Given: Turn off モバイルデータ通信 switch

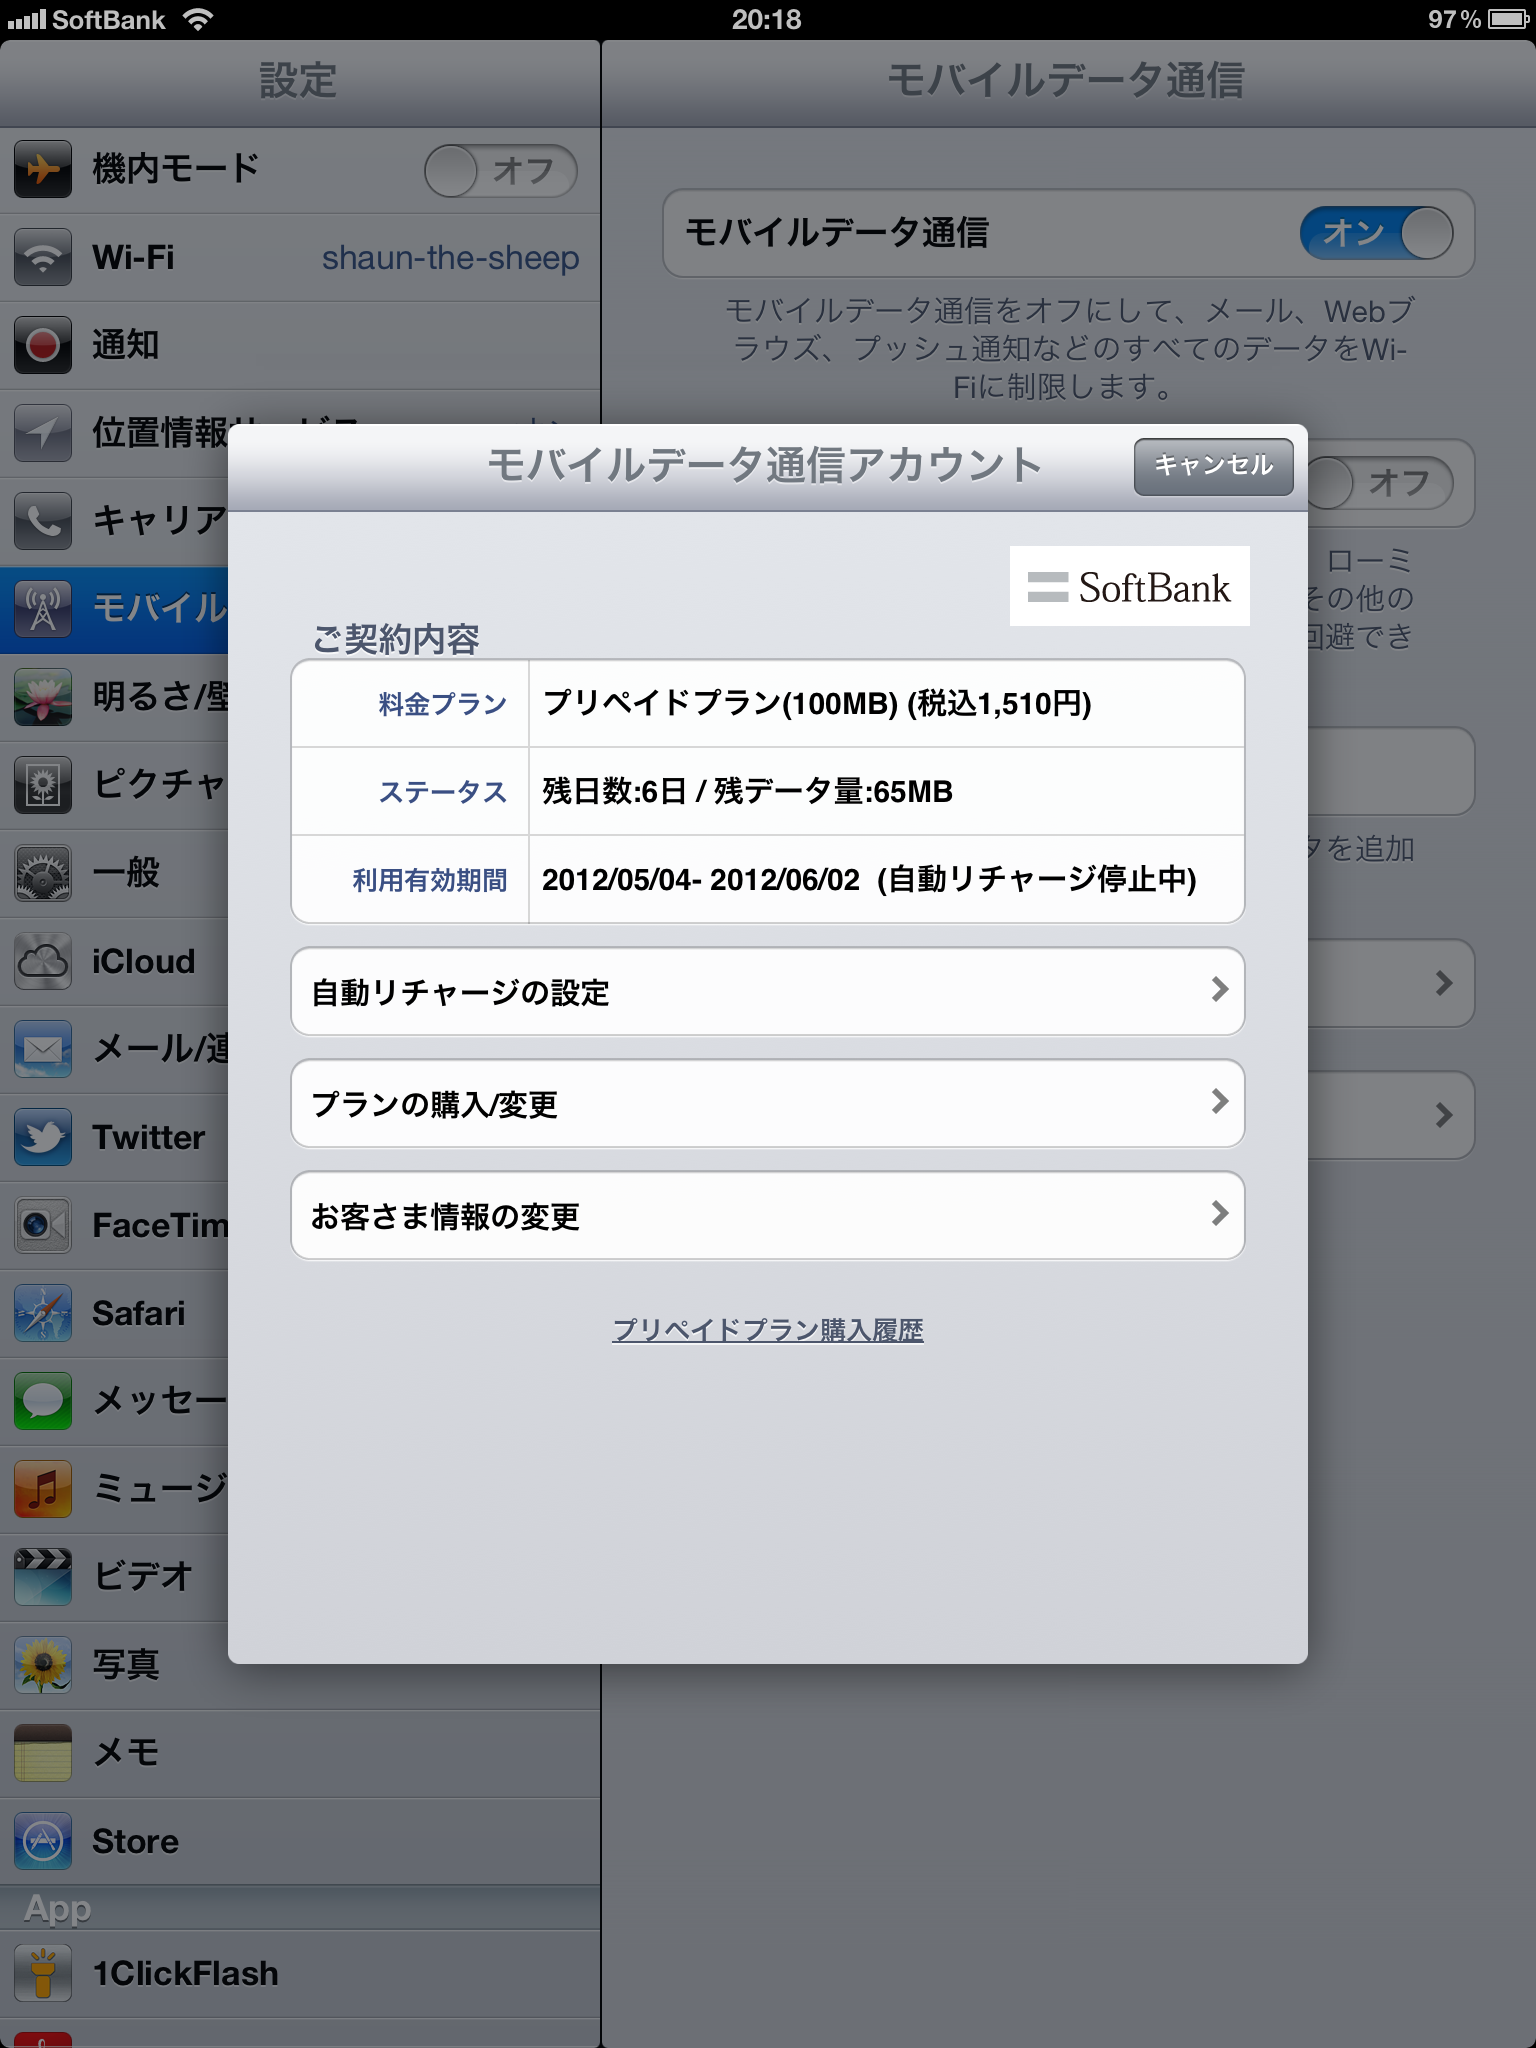Looking at the screenshot, I should pos(1377,233).
